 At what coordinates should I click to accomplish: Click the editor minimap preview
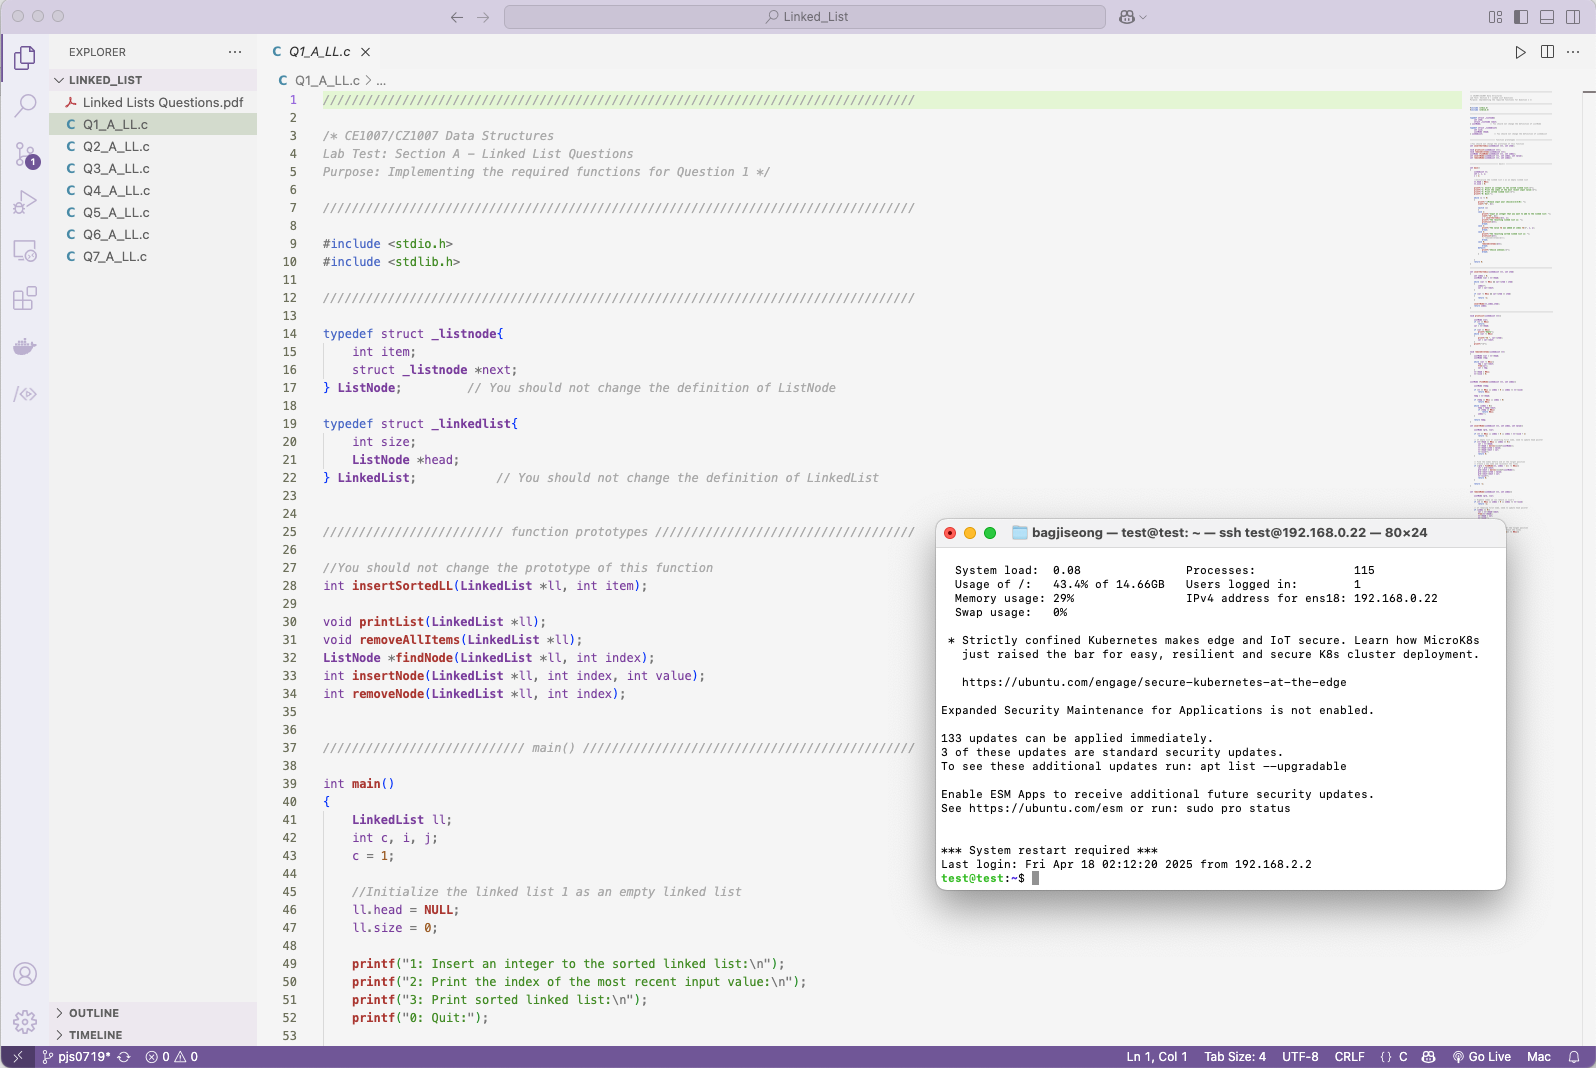pyautogui.click(x=1510, y=310)
